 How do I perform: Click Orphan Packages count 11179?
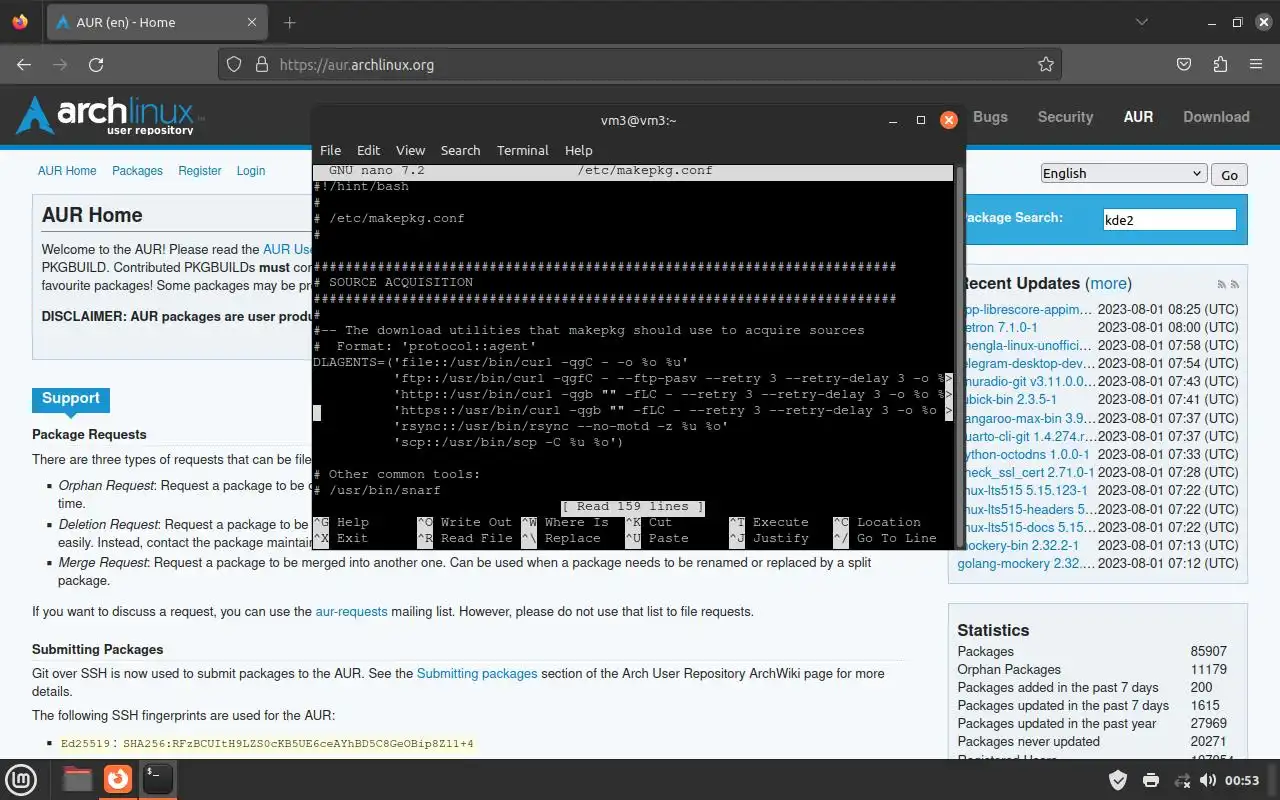[x=1208, y=669]
